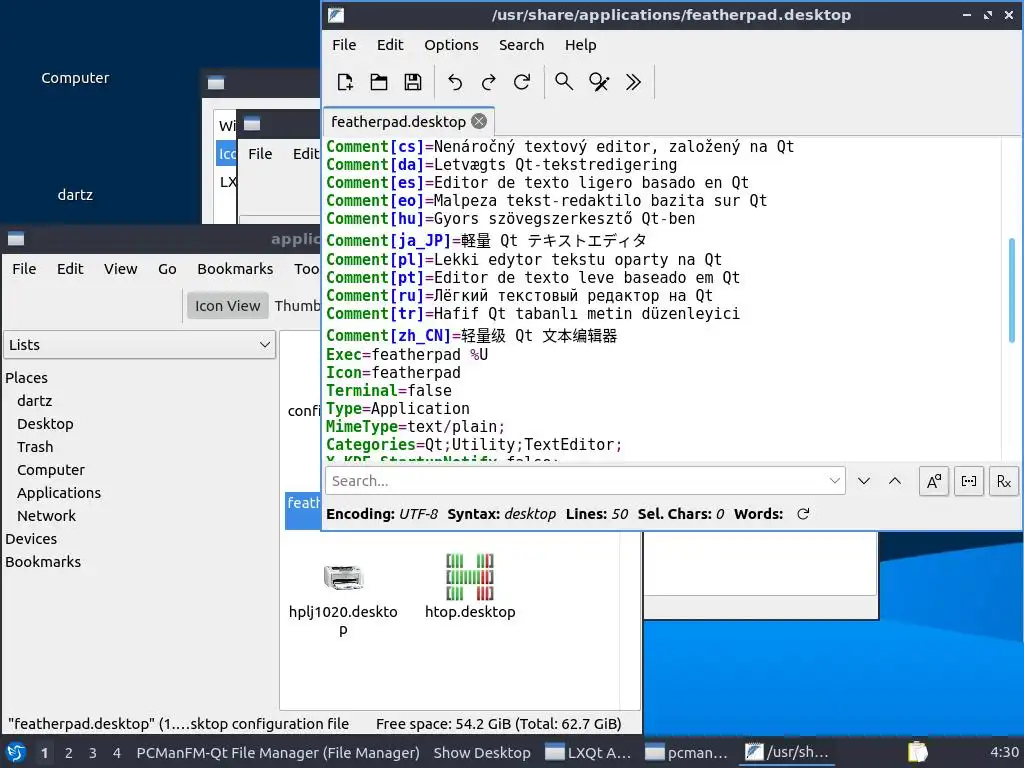Open file manager Go menu
Viewport: 1024px width, 768px height.
click(167, 269)
